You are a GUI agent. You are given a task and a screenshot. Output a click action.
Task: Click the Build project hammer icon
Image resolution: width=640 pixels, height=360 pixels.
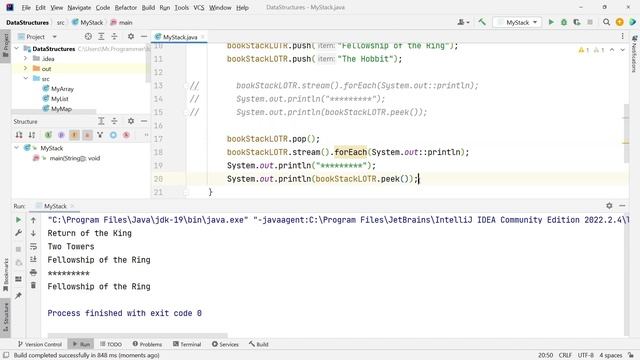pyautogui.click(x=482, y=22)
